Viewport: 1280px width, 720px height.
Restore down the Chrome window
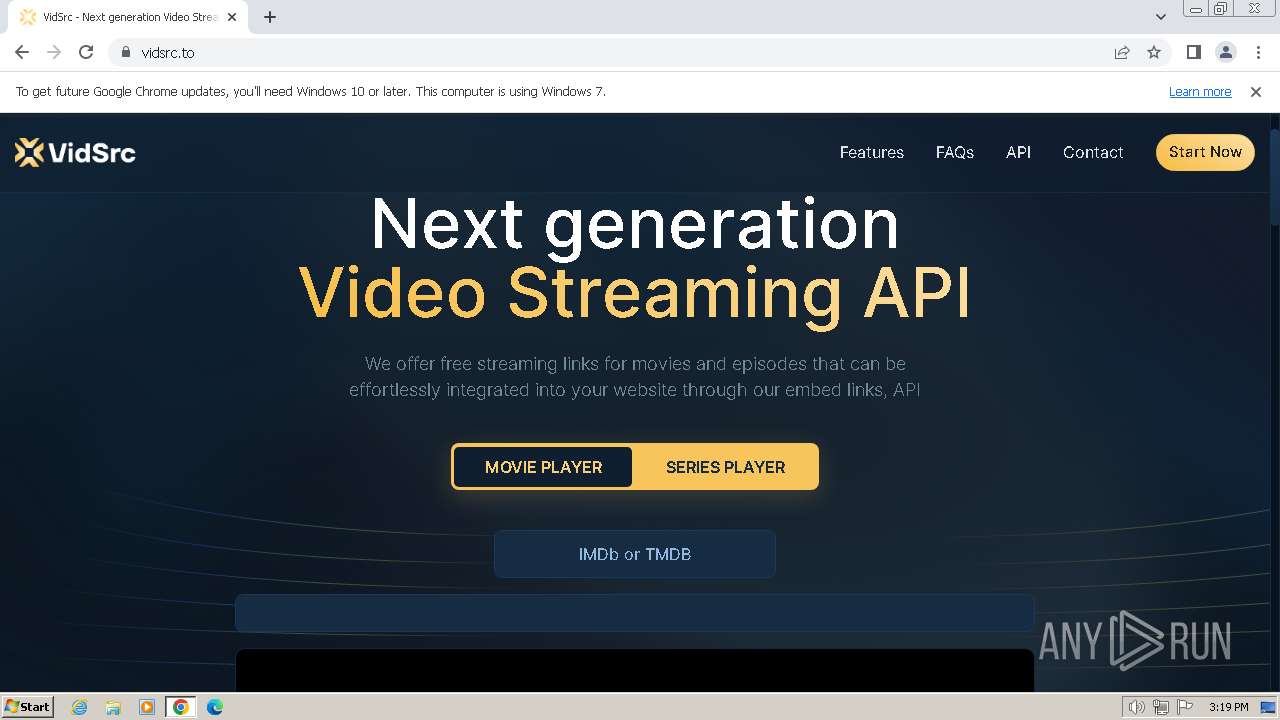[x=1222, y=9]
